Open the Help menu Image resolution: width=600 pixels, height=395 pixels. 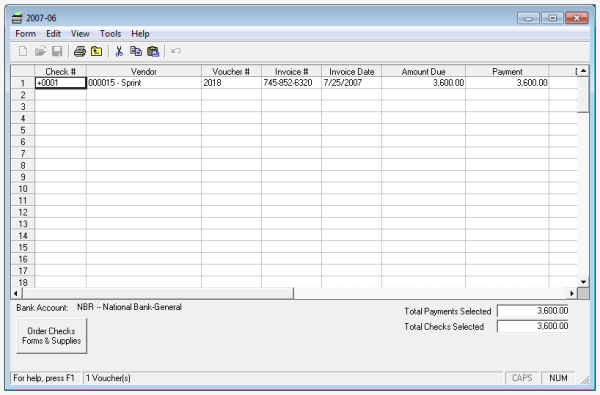(140, 34)
